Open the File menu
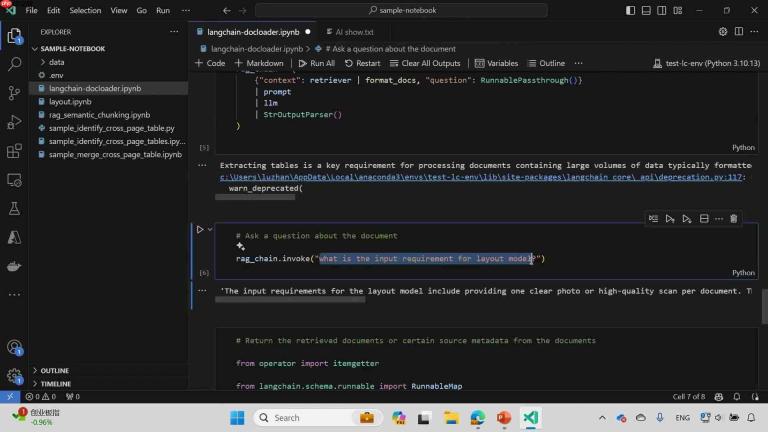This screenshot has width=768, height=432. click(31, 10)
